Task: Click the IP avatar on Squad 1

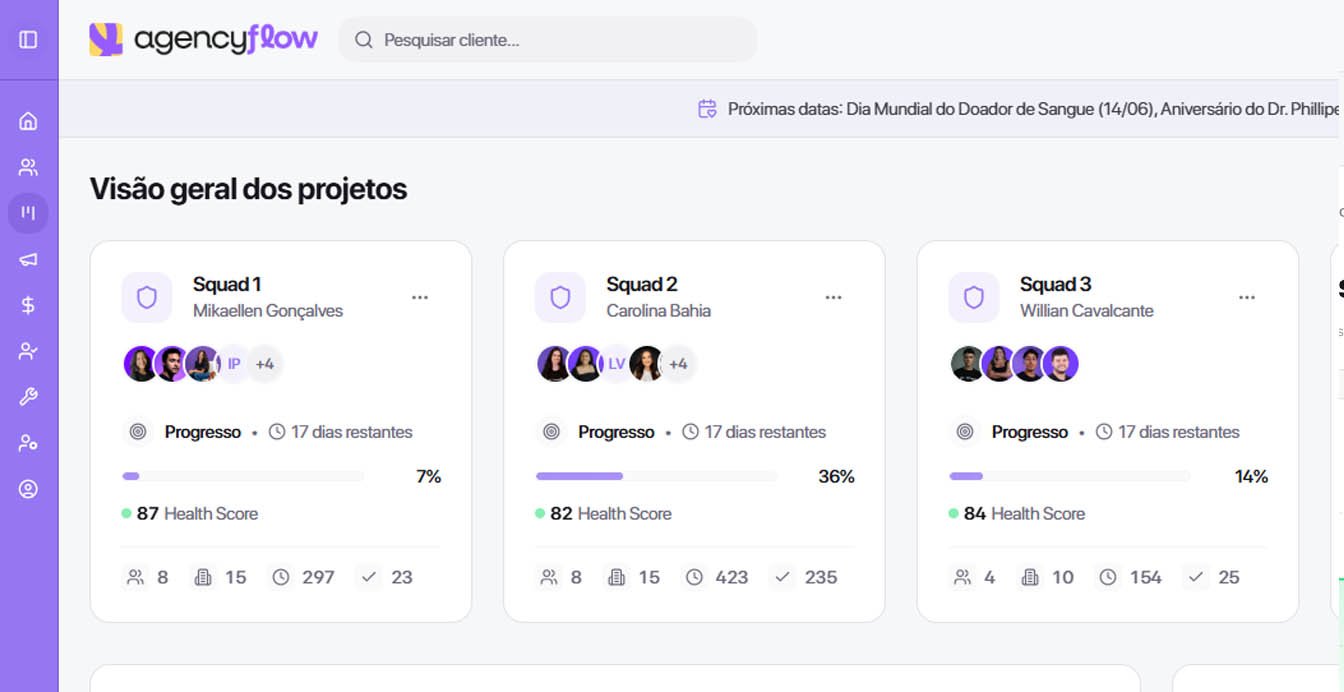Action: (x=234, y=364)
